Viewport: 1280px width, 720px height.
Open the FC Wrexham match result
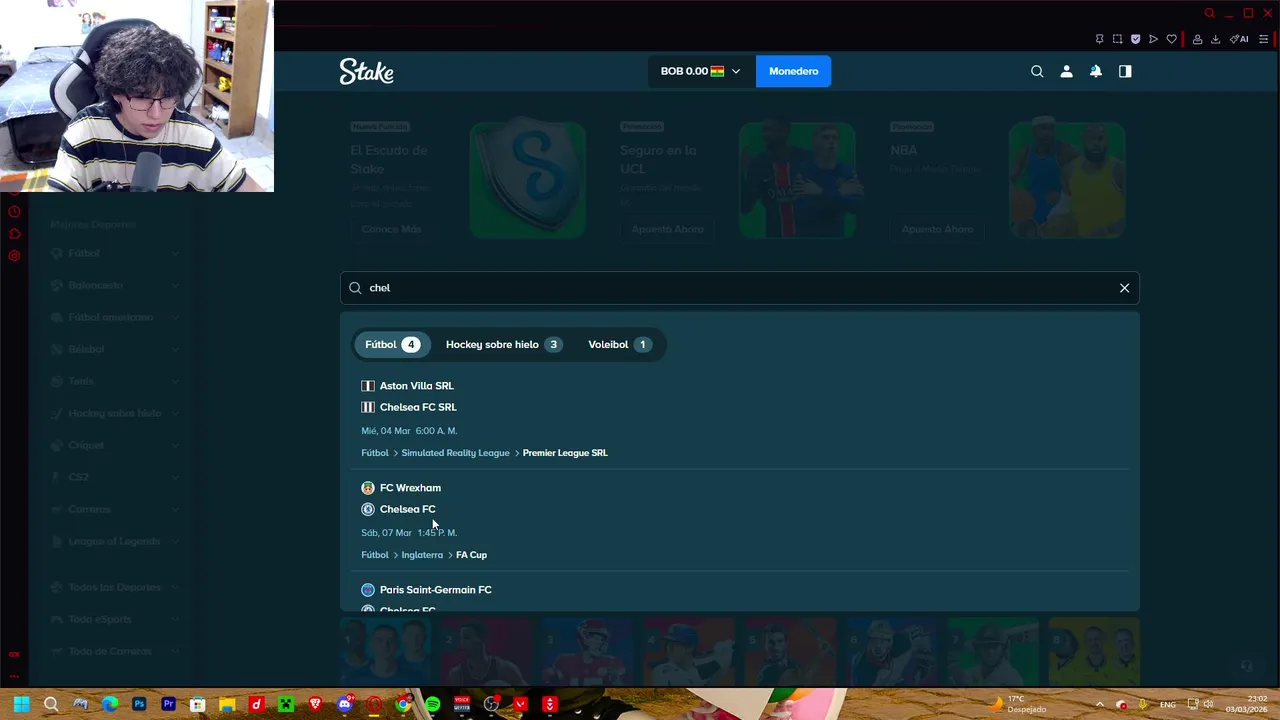[410, 488]
